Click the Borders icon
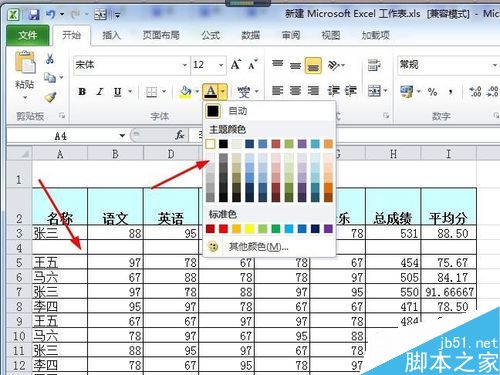This screenshot has width=500, height=375. coord(152,92)
